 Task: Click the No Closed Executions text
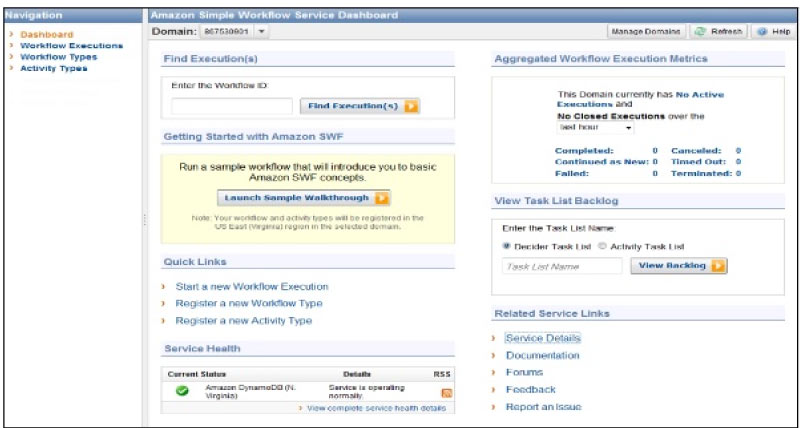[x=611, y=116]
